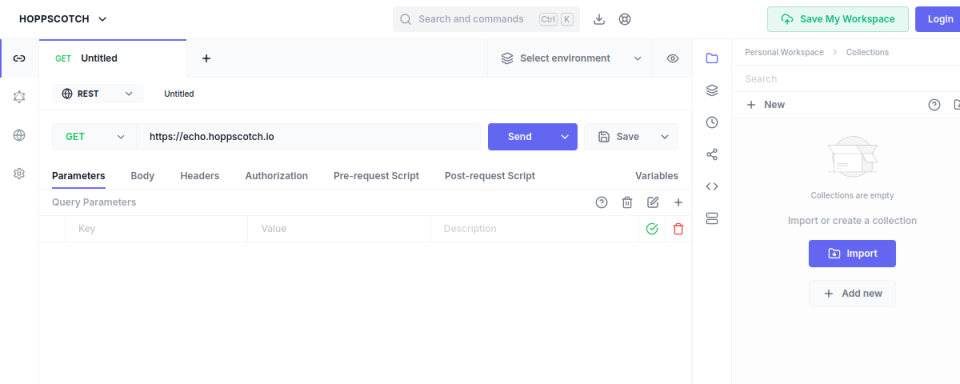Expand Send options chevron
This screenshot has height=384, width=960.
[564, 137]
